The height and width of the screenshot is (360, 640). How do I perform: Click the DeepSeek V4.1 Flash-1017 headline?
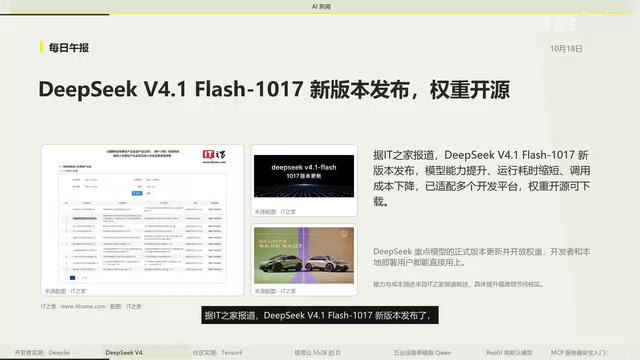click(274, 89)
